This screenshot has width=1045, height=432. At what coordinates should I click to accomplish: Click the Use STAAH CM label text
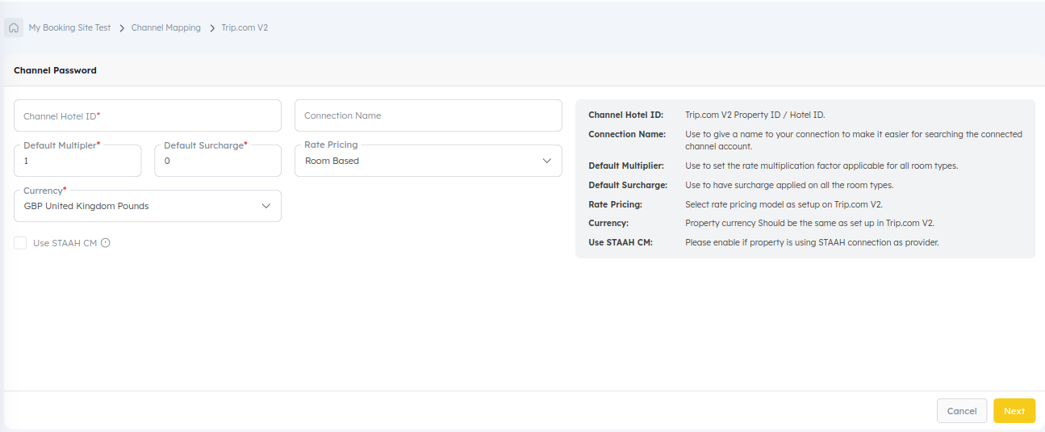click(64, 243)
